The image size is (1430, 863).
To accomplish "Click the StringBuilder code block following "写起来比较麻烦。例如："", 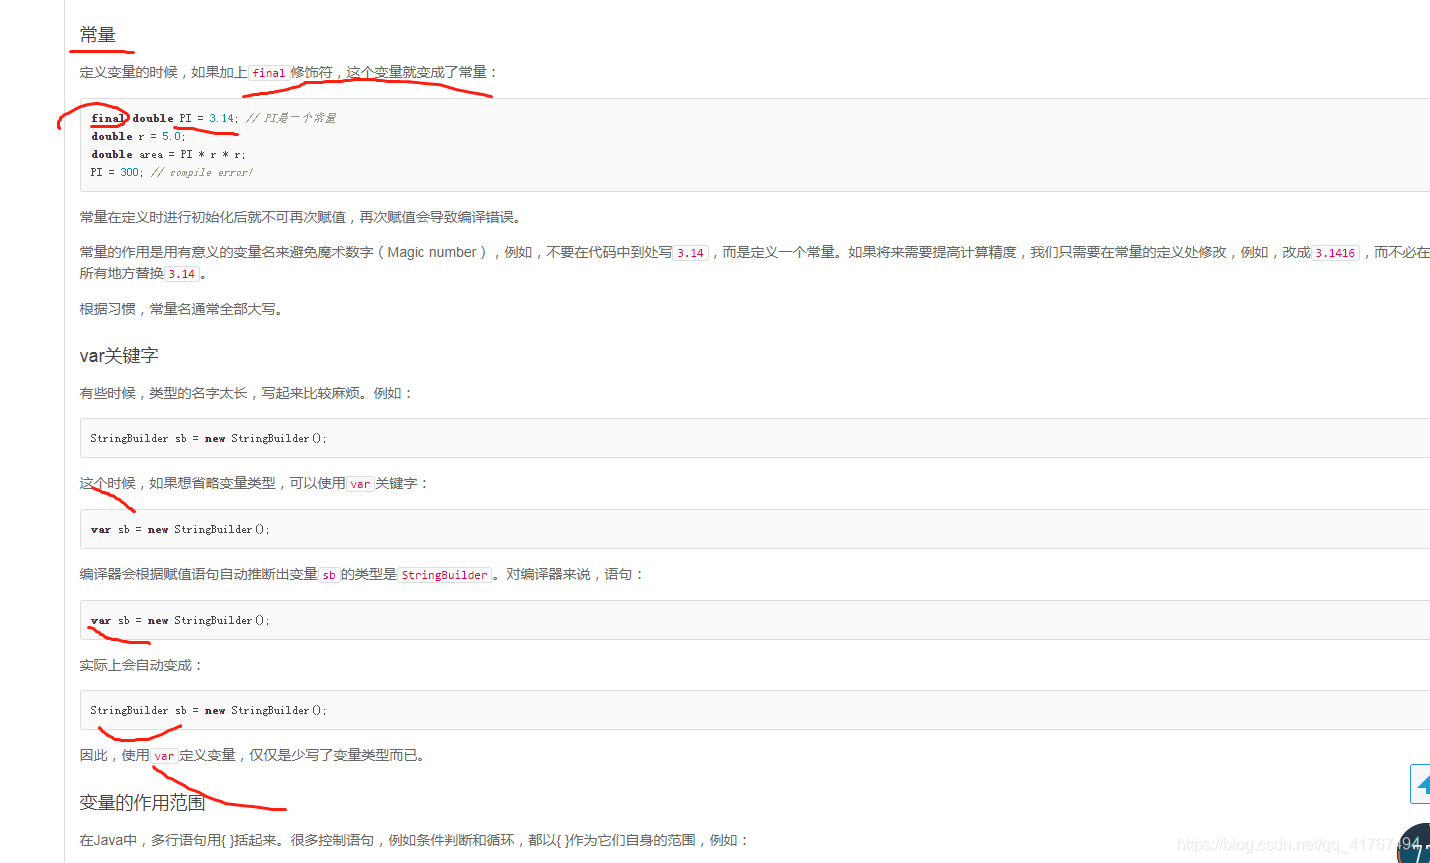I will 755,438.
